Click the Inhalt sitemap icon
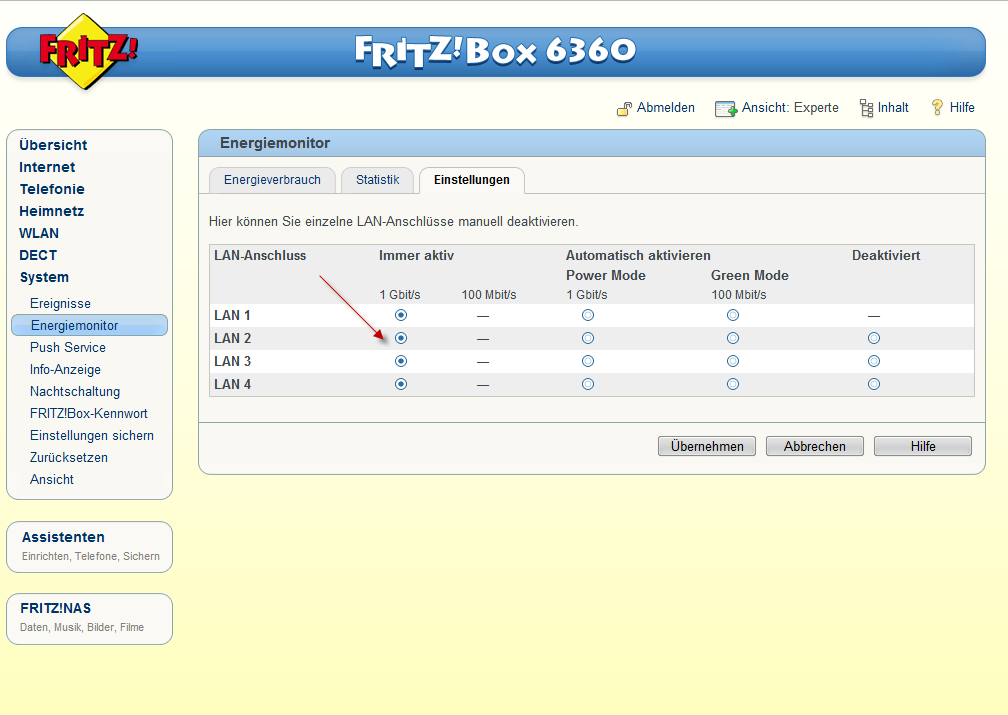Viewport: 1008px width, 715px height. [867, 108]
